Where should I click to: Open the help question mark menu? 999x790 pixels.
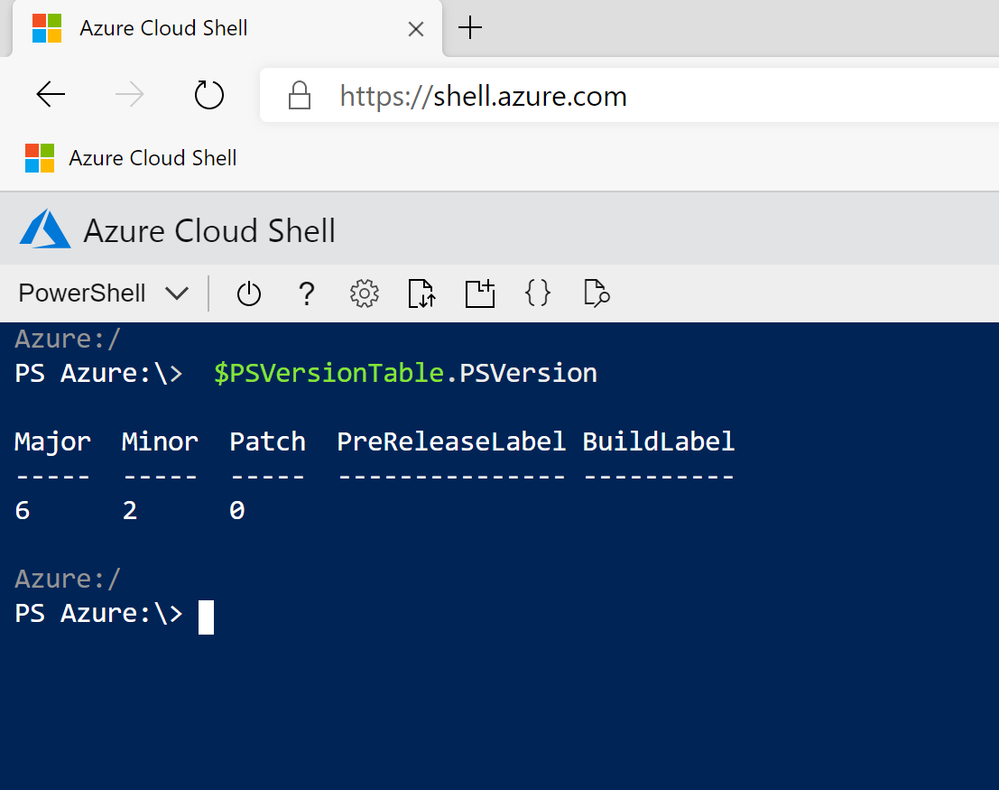tap(306, 294)
